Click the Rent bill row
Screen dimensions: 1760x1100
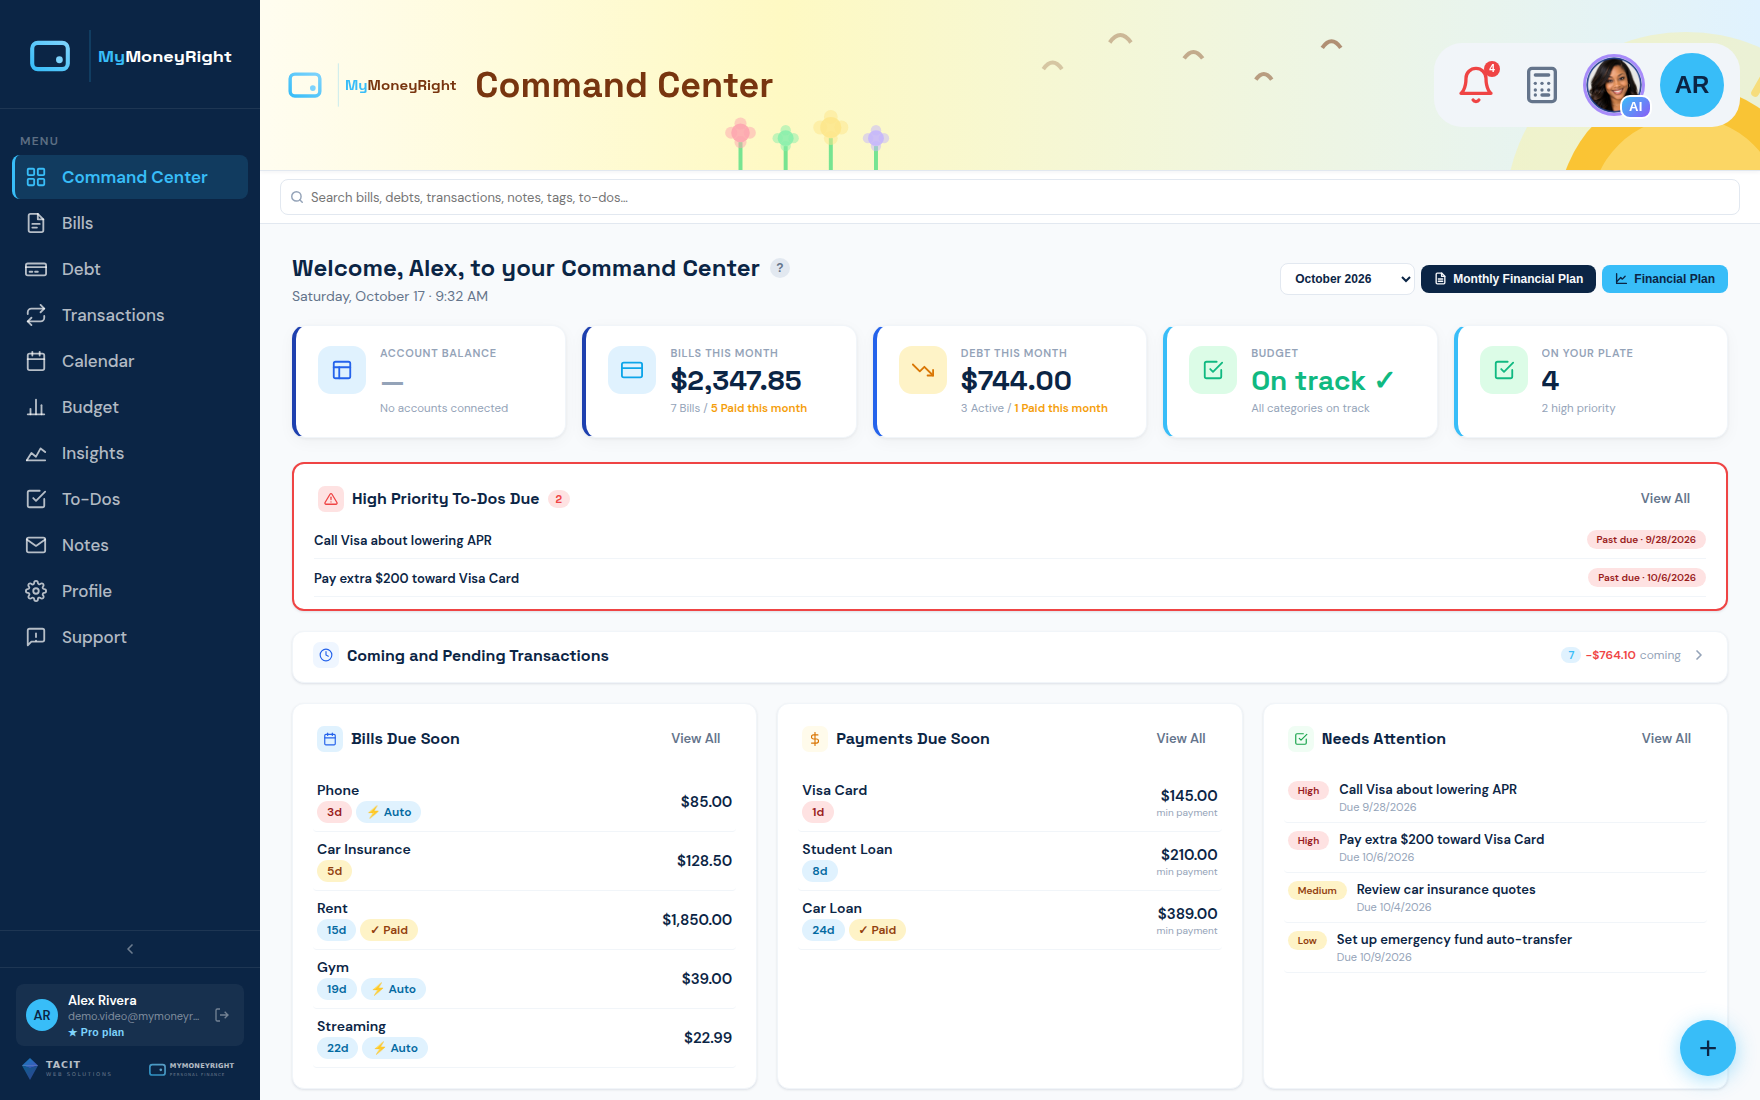(525, 920)
